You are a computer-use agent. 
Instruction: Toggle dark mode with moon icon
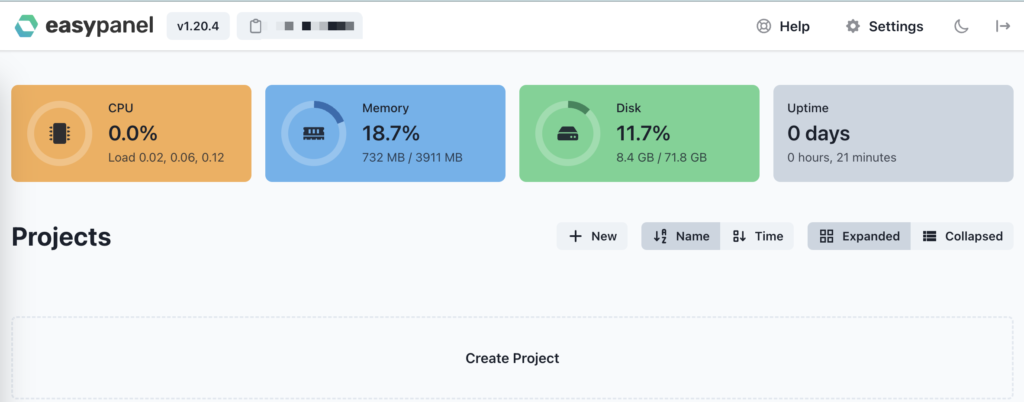point(961,26)
